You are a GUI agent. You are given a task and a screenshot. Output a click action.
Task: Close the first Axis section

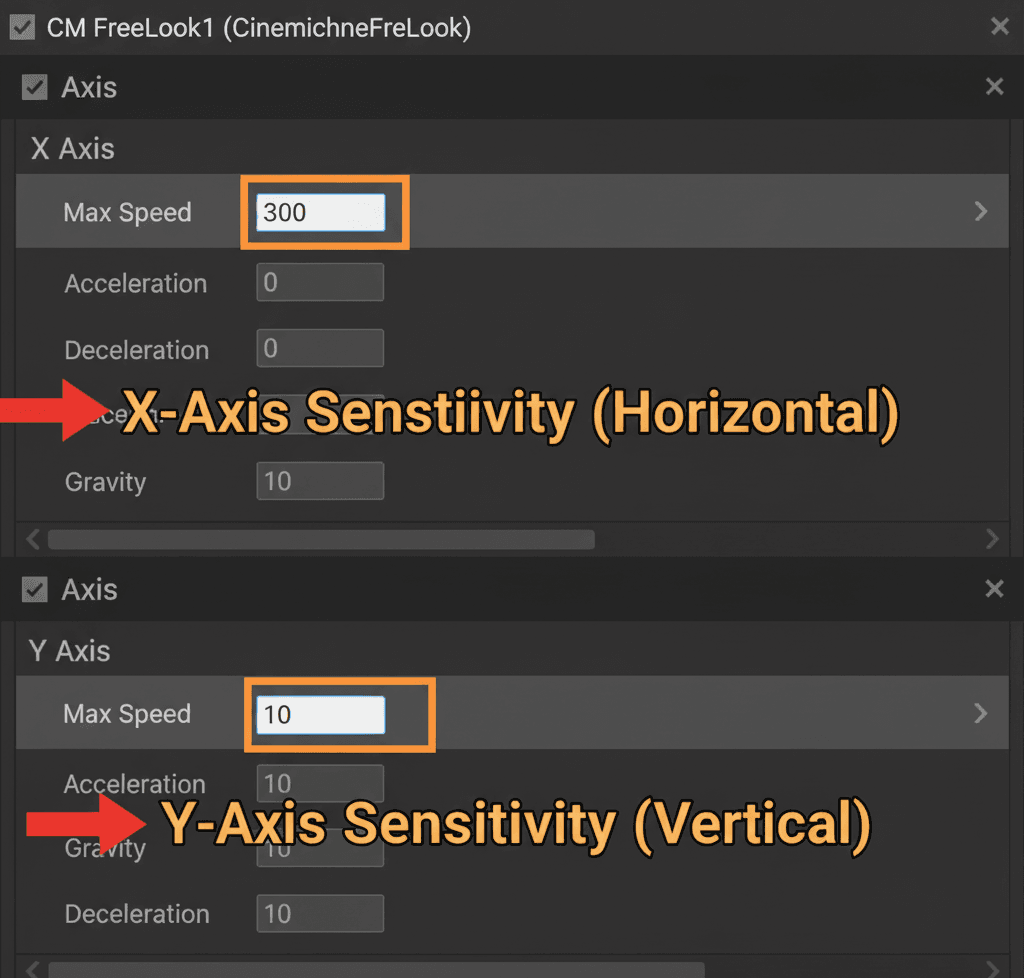994,88
